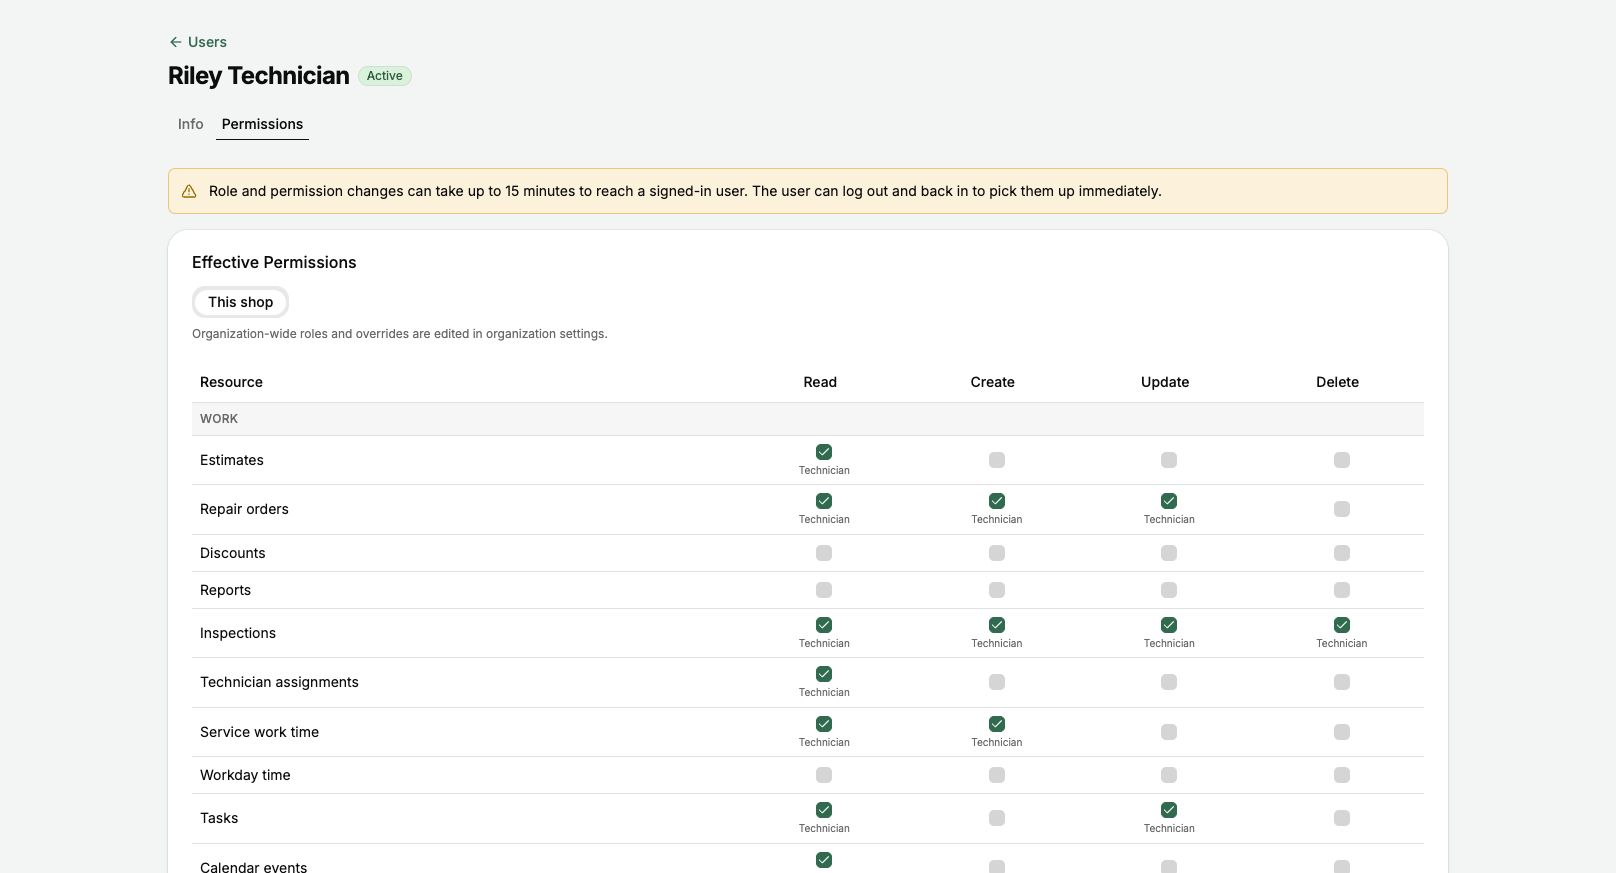Click the Active status badge
The width and height of the screenshot is (1616, 873).
[385, 76]
